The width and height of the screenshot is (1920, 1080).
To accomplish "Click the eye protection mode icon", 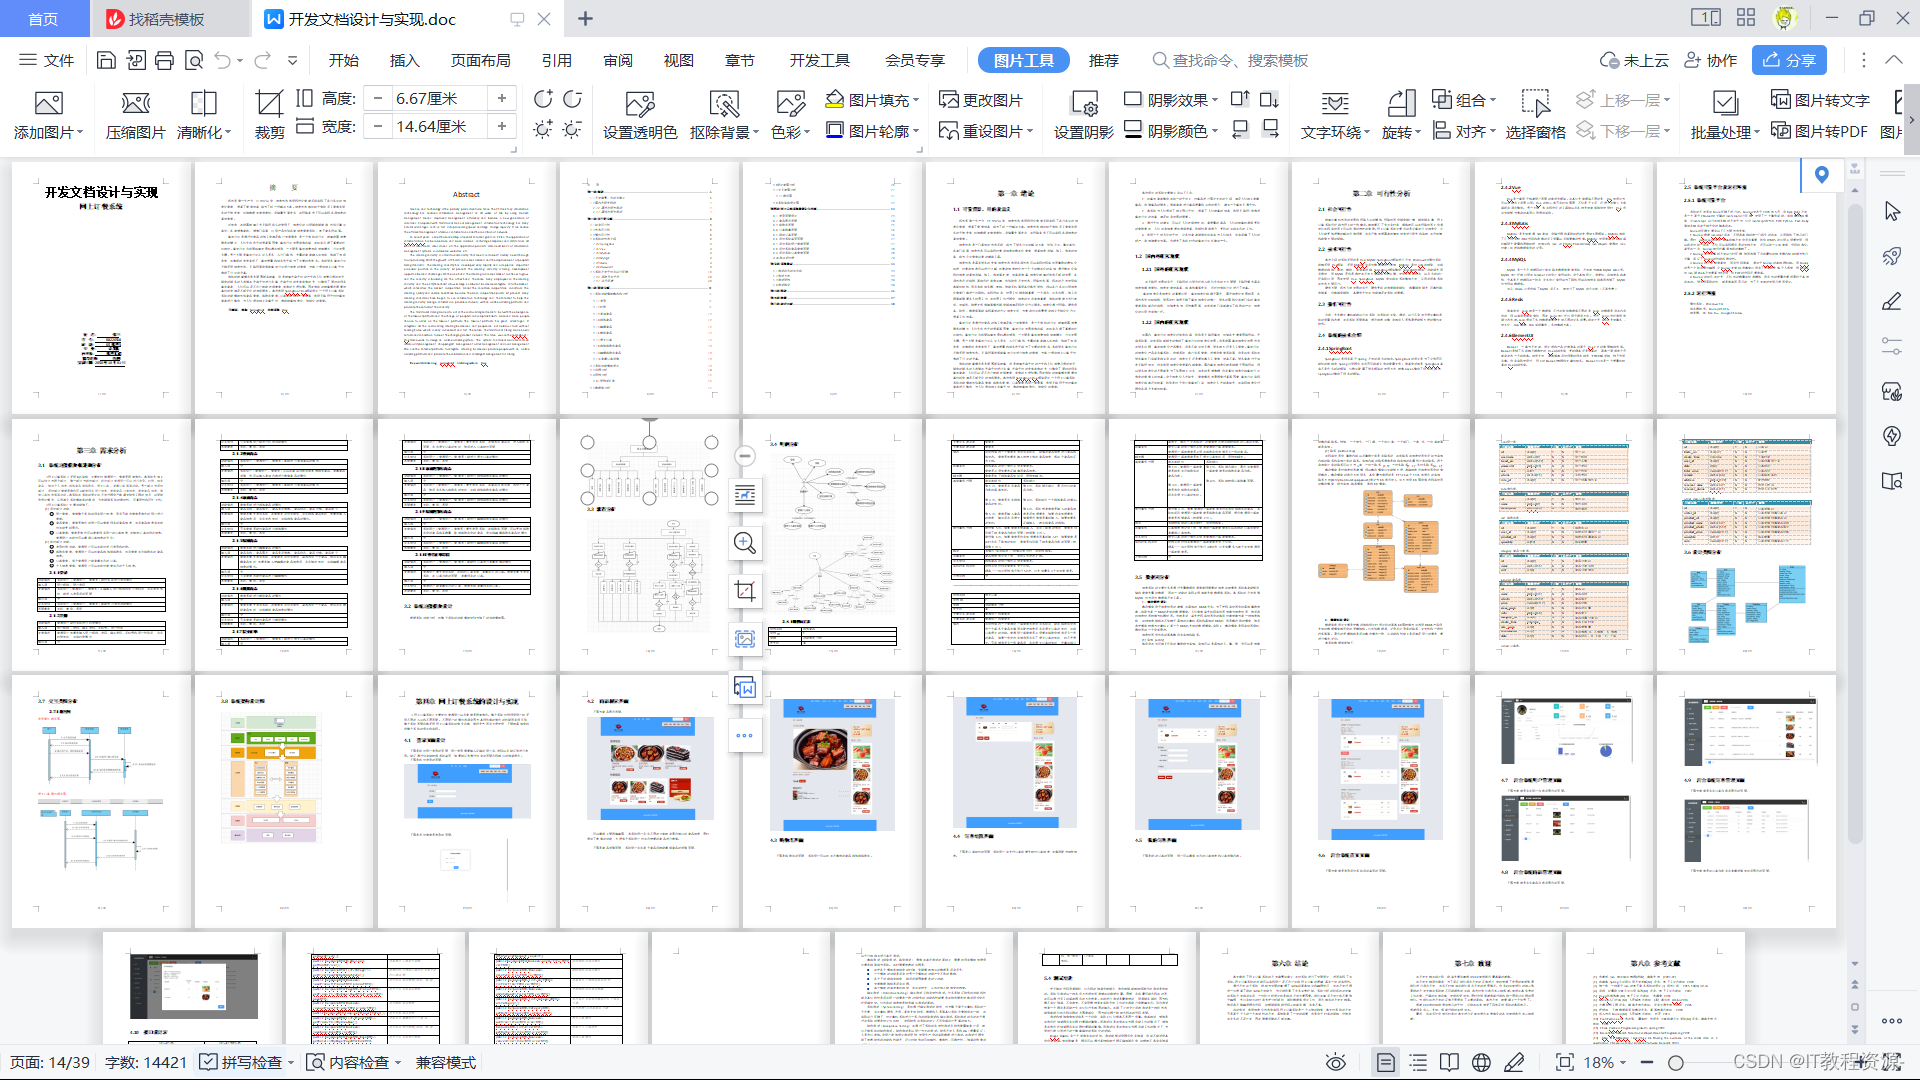I will click(x=1336, y=1062).
